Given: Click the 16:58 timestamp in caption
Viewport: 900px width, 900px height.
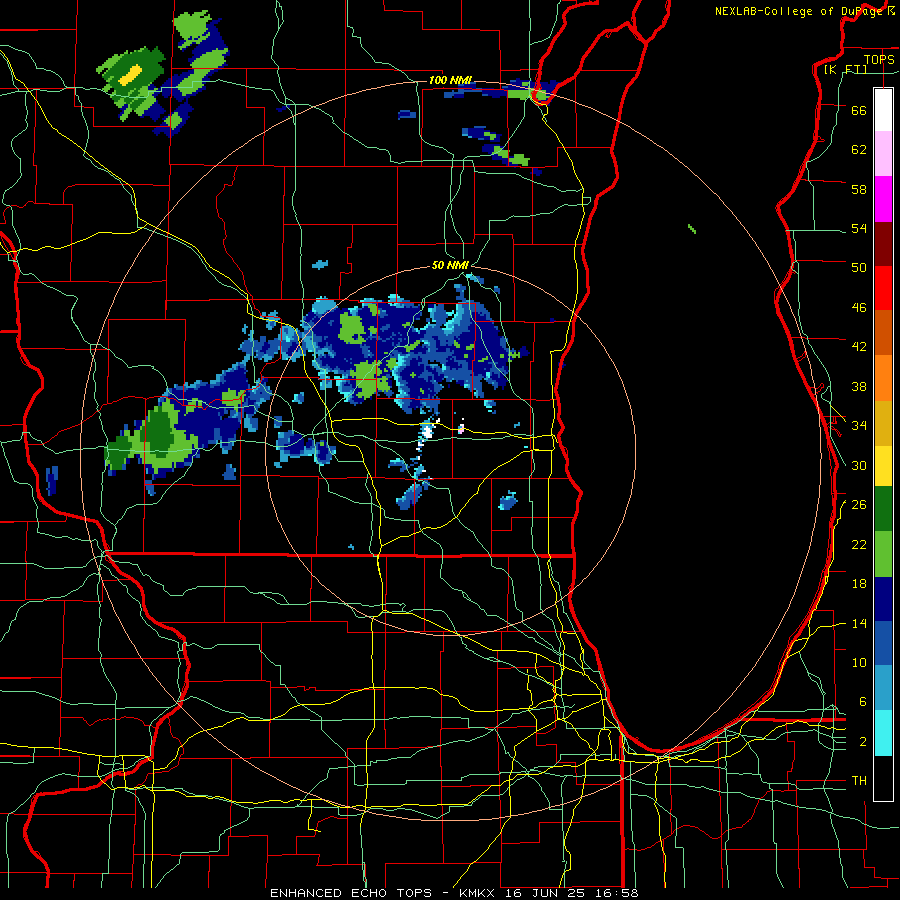Looking at the screenshot, I should coord(617,893).
